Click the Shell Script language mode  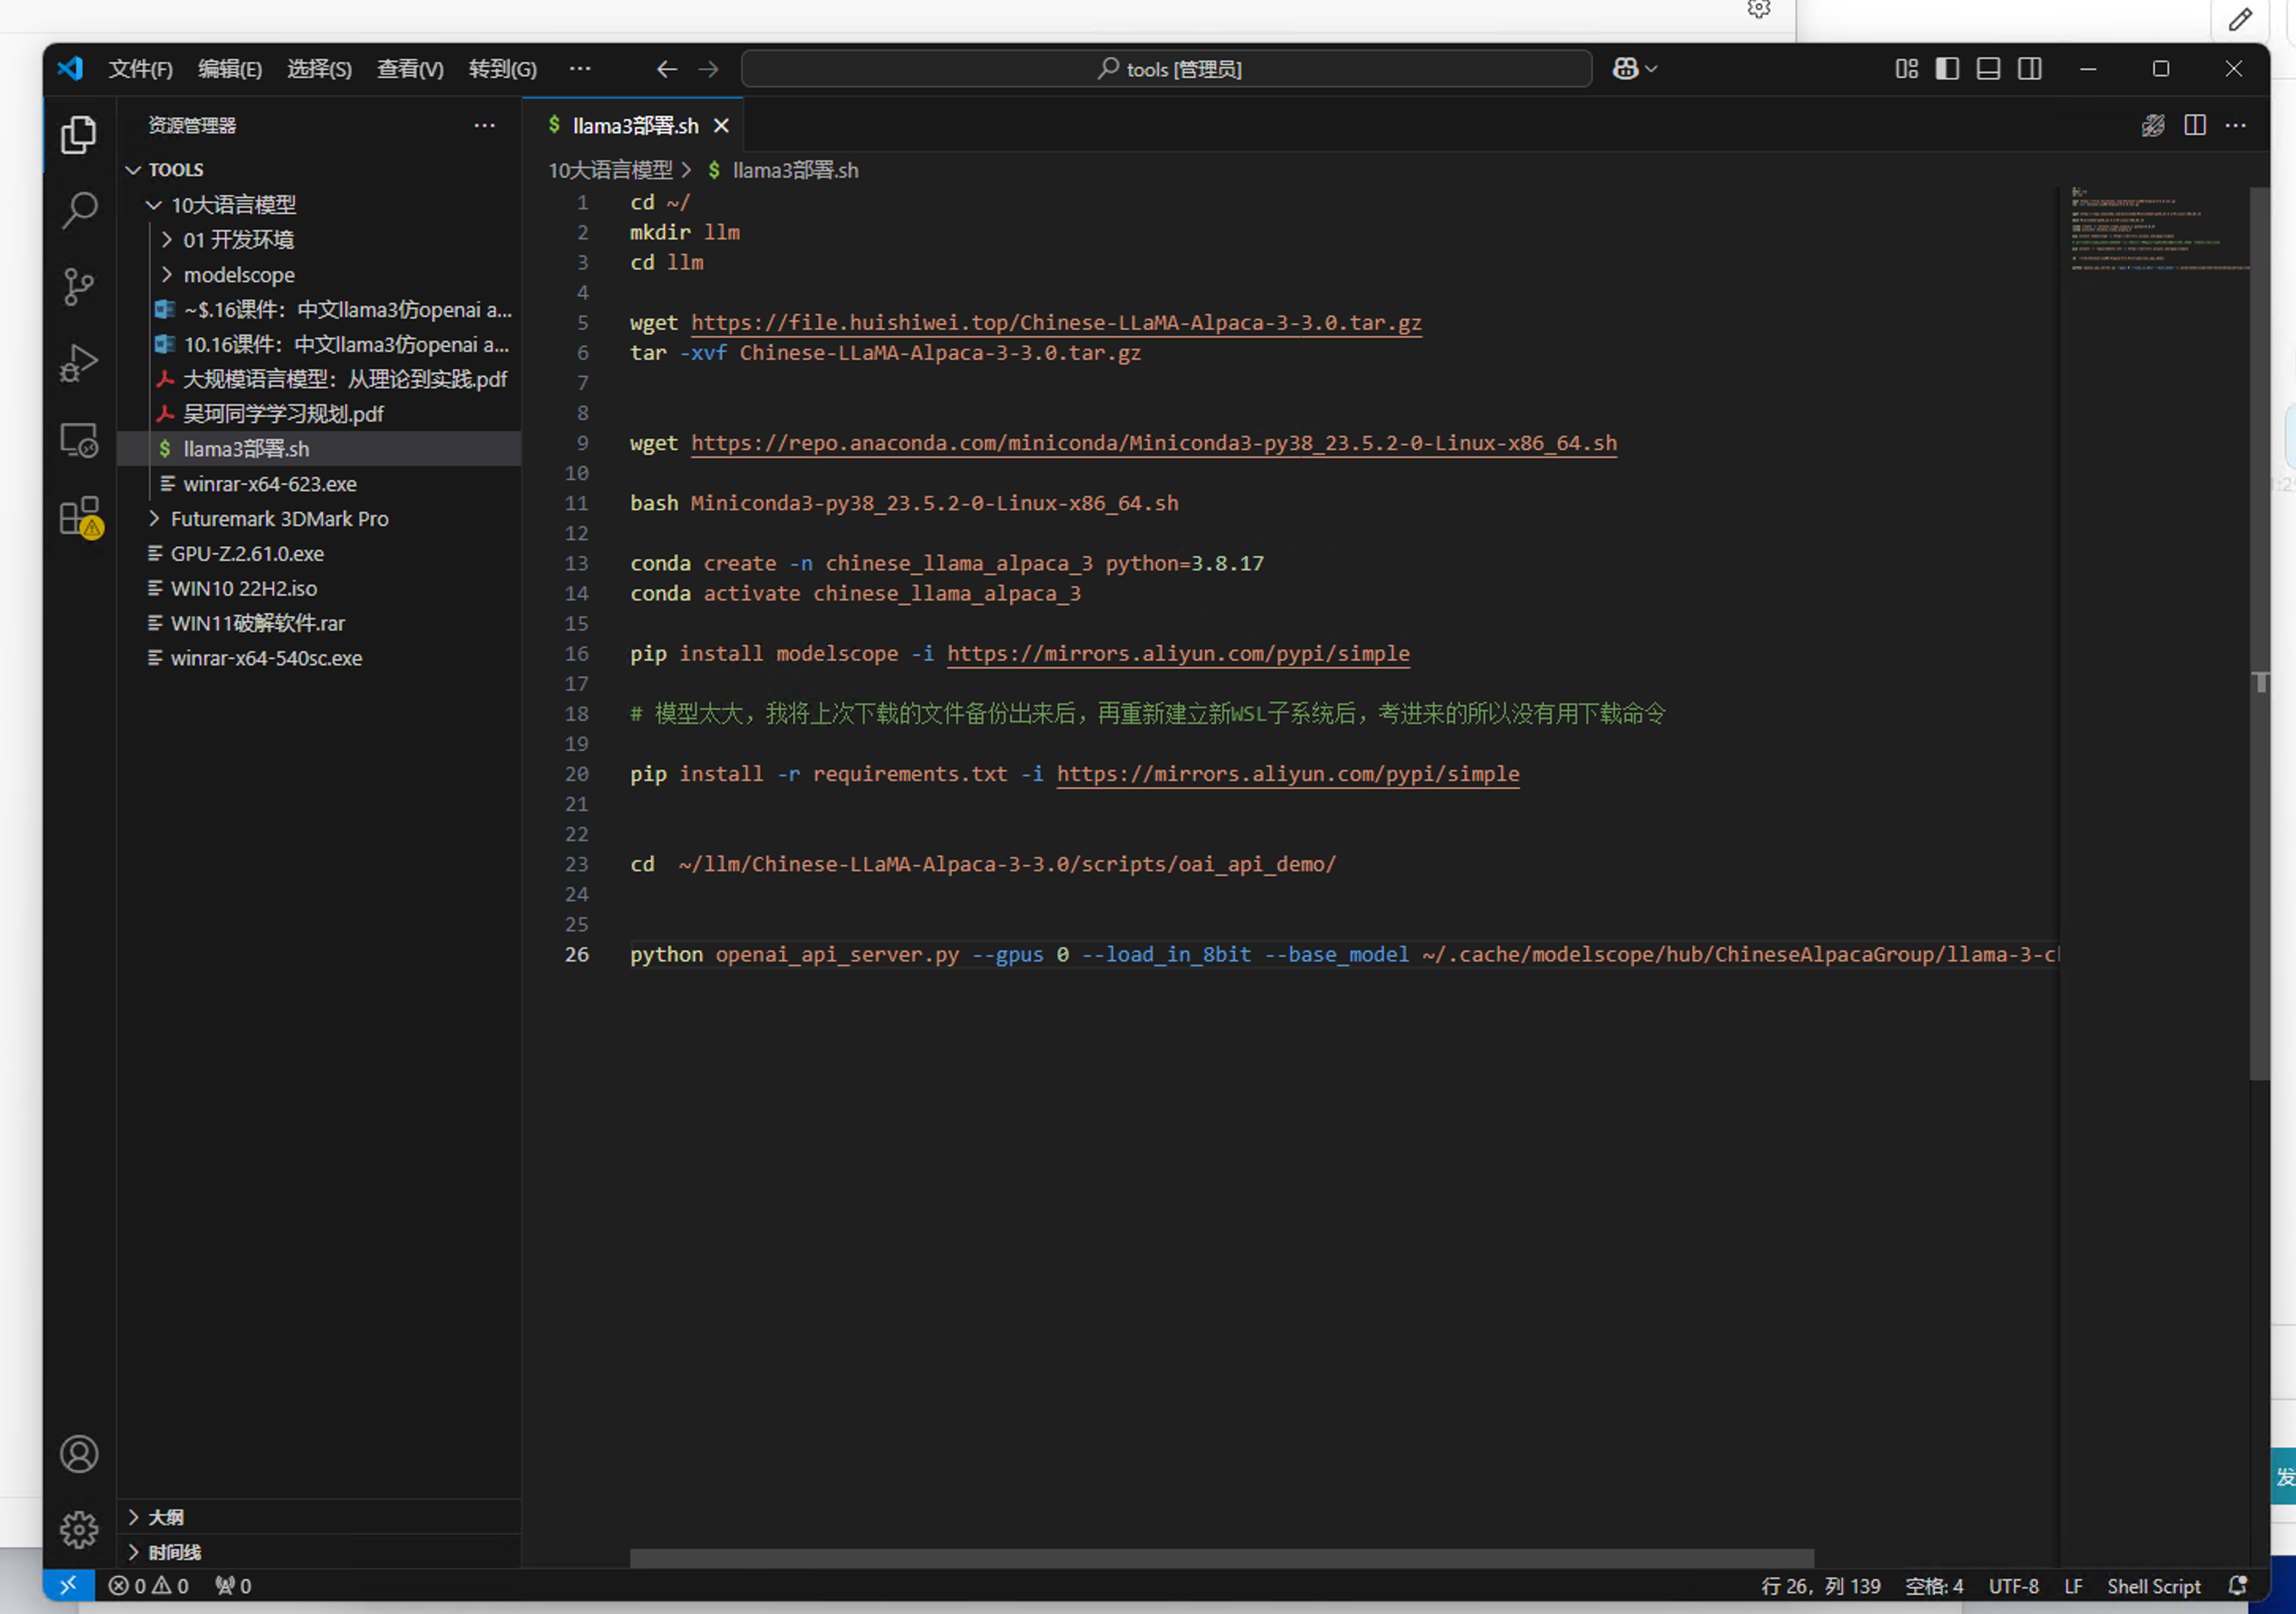pos(2154,1586)
